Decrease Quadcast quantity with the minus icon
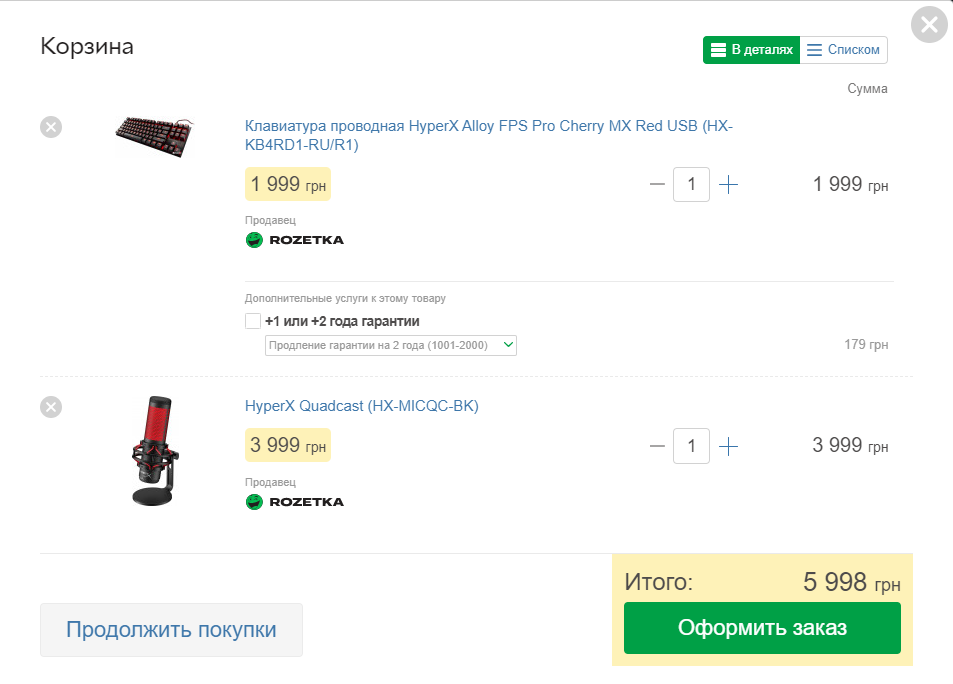 coord(657,446)
